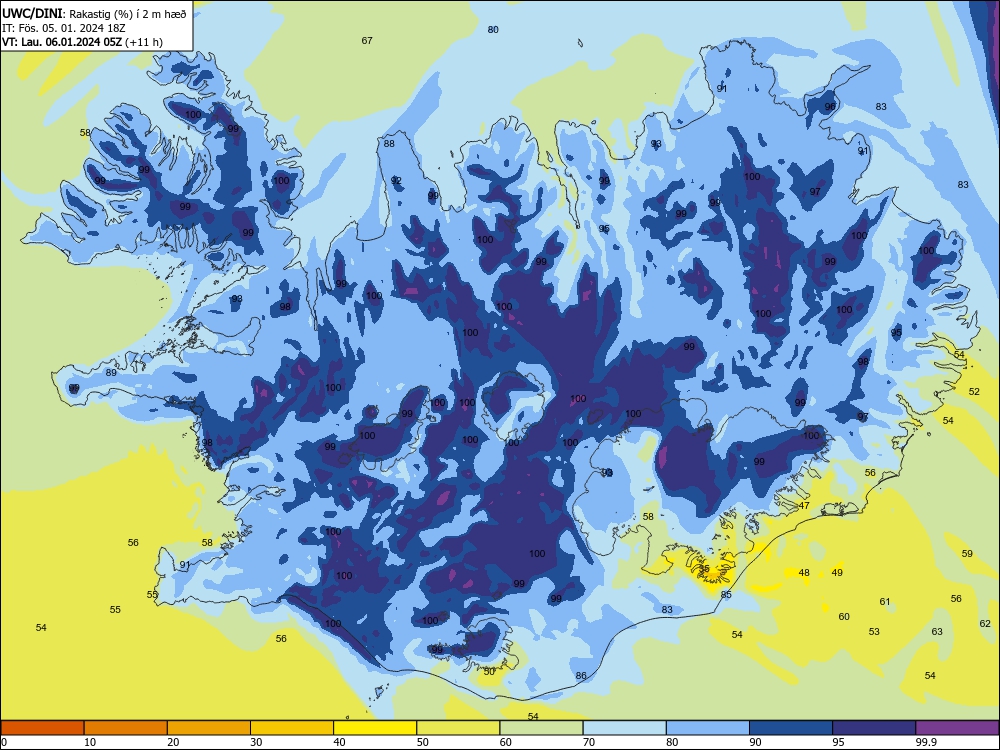Click the humidity value '52' off the east coast
Image resolution: width=1000 pixels, height=750 pixels.
click(974, 391)
